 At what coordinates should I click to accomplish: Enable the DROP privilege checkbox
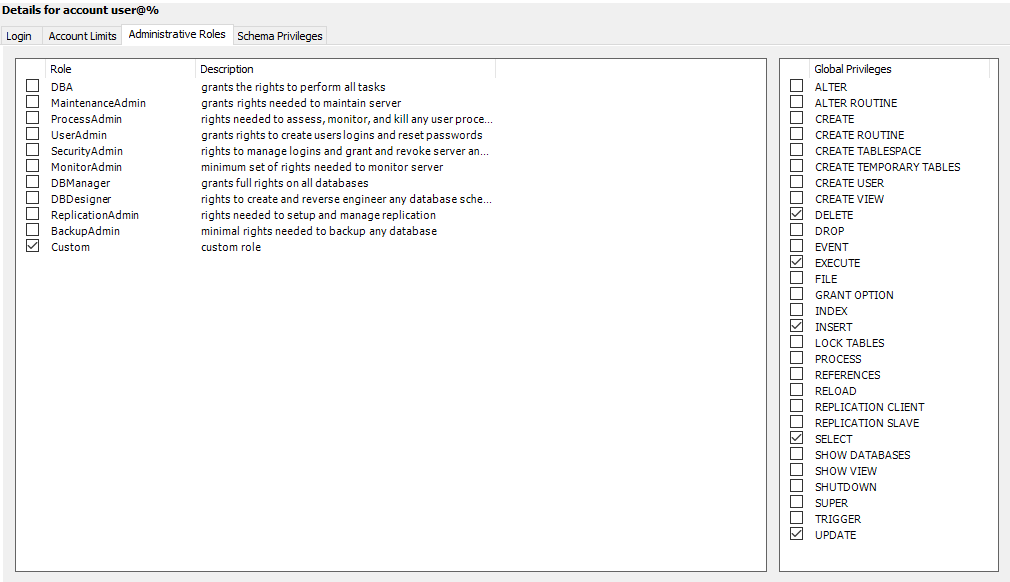pos(797,230)
